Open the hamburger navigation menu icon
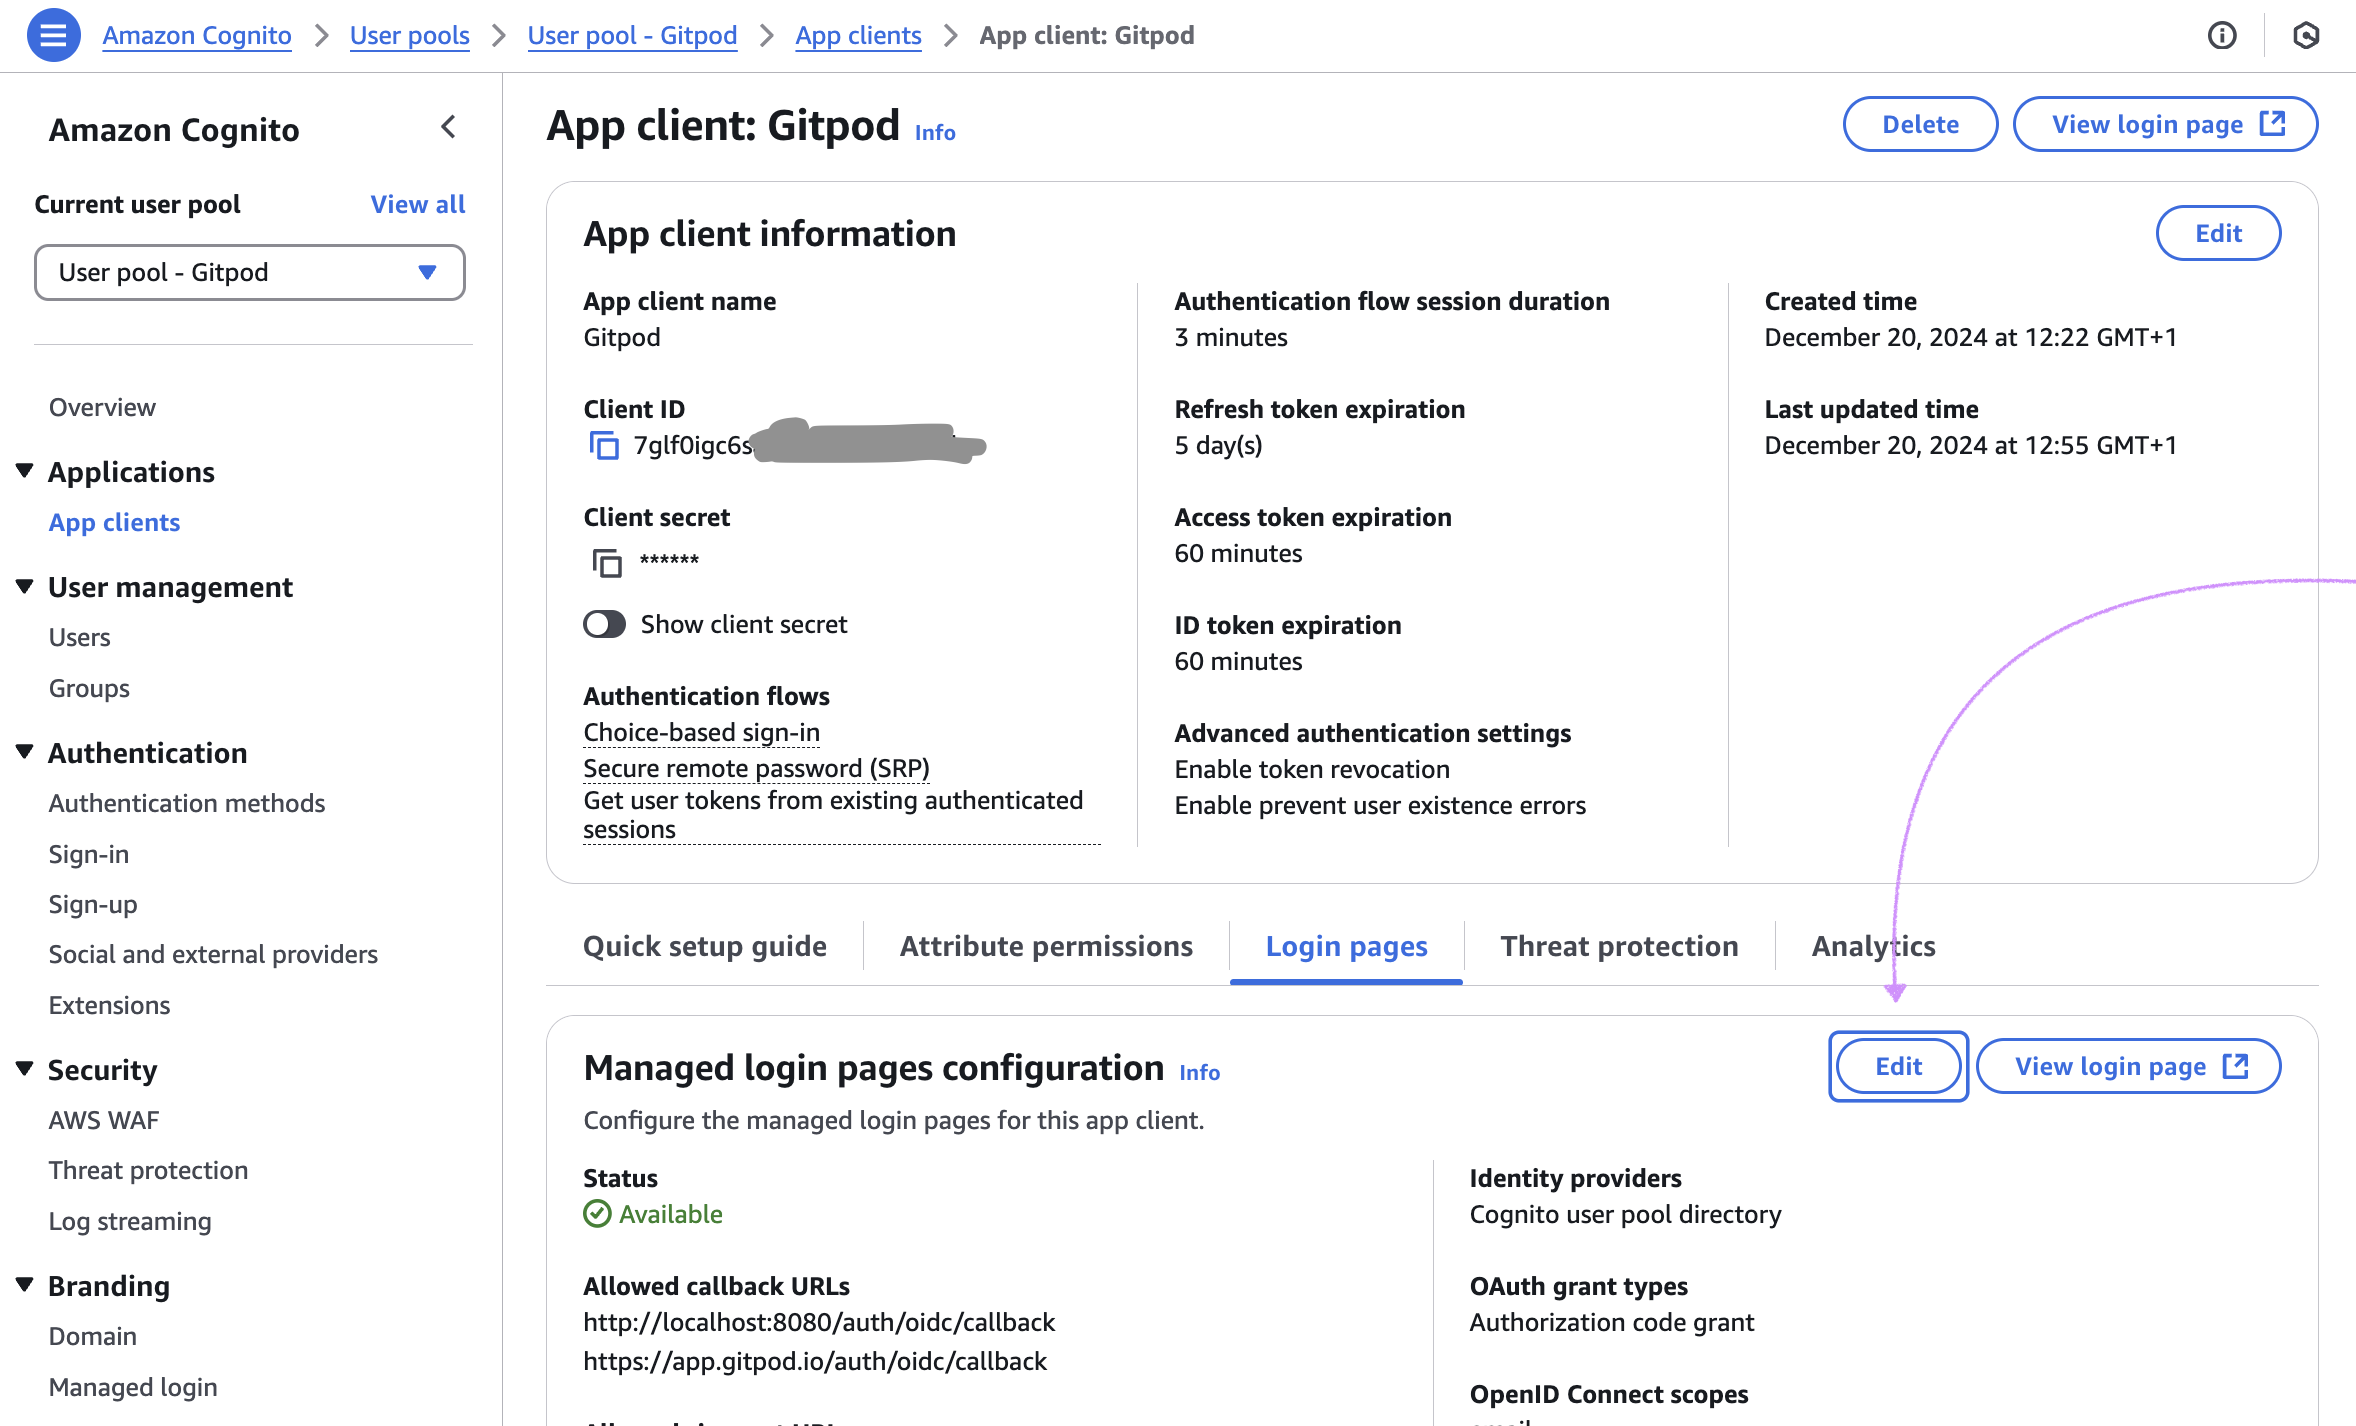 tap(53, 35)
